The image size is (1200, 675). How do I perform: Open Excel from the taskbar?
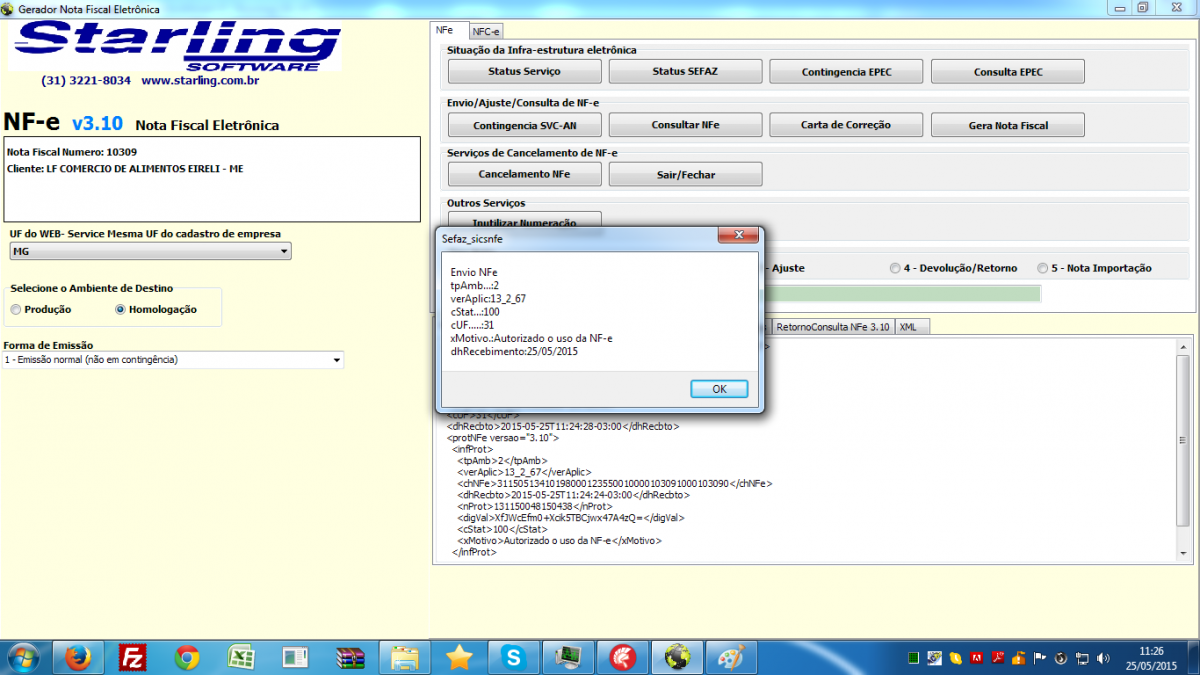point(241,657)
